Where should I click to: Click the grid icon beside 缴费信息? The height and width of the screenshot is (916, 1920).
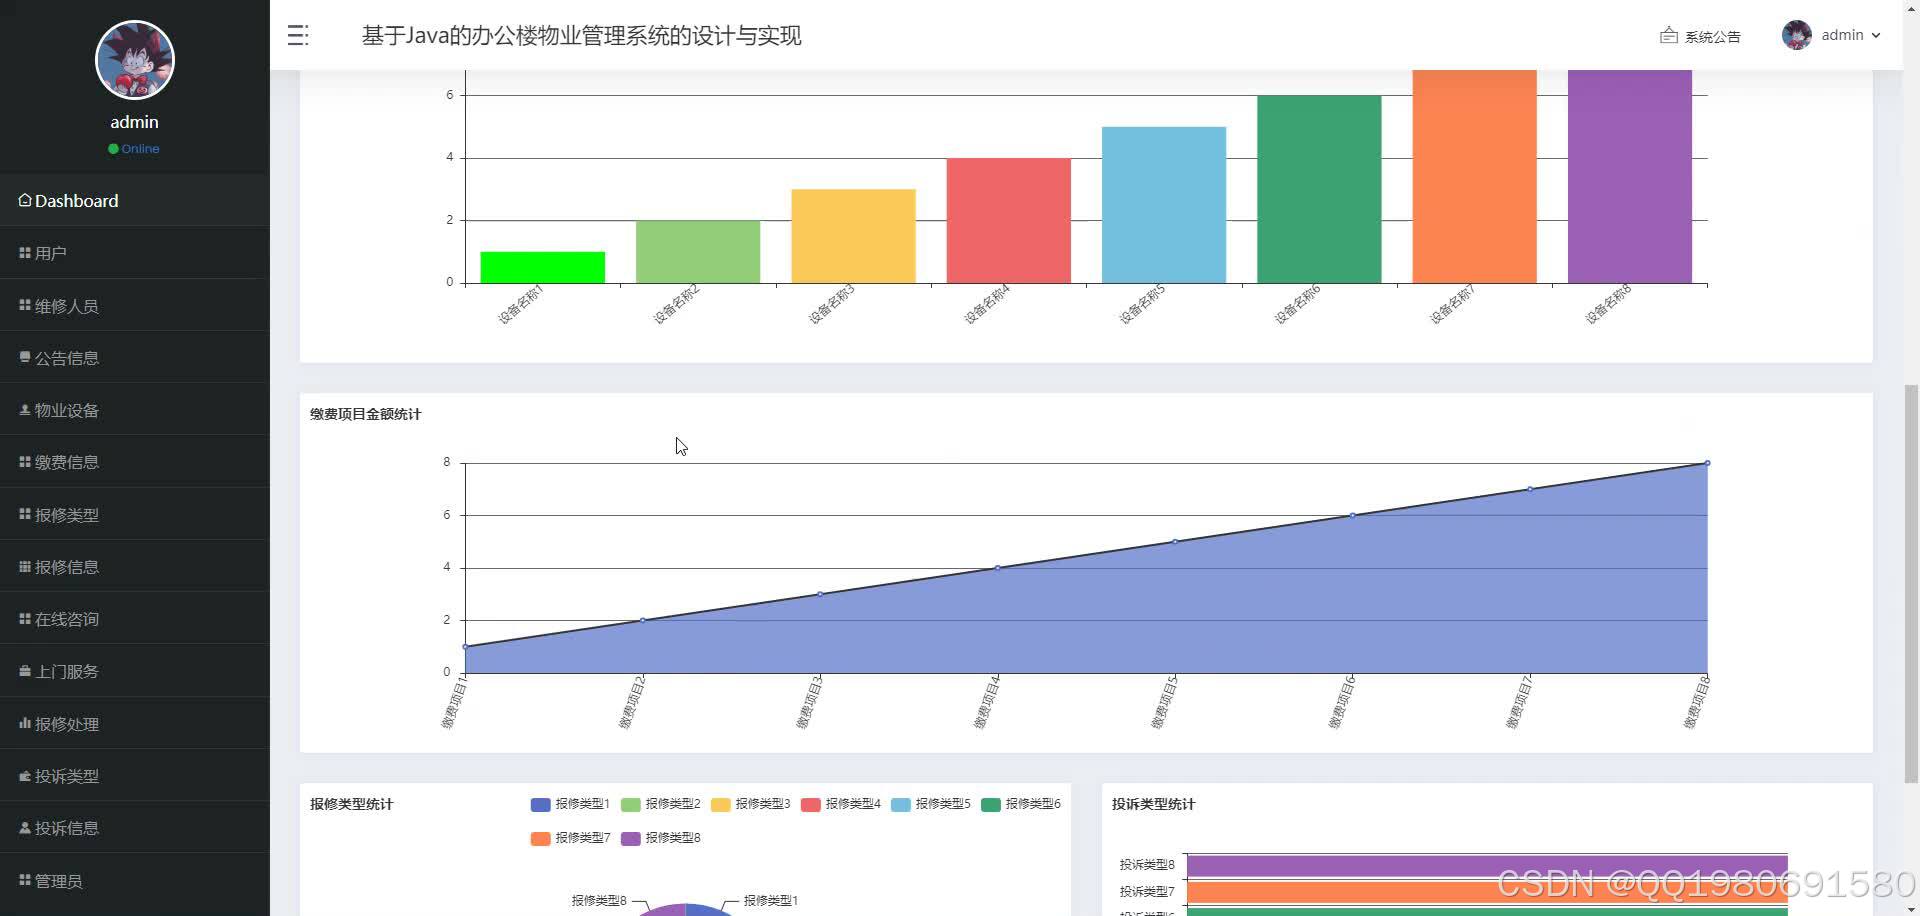tap(25, 462)
